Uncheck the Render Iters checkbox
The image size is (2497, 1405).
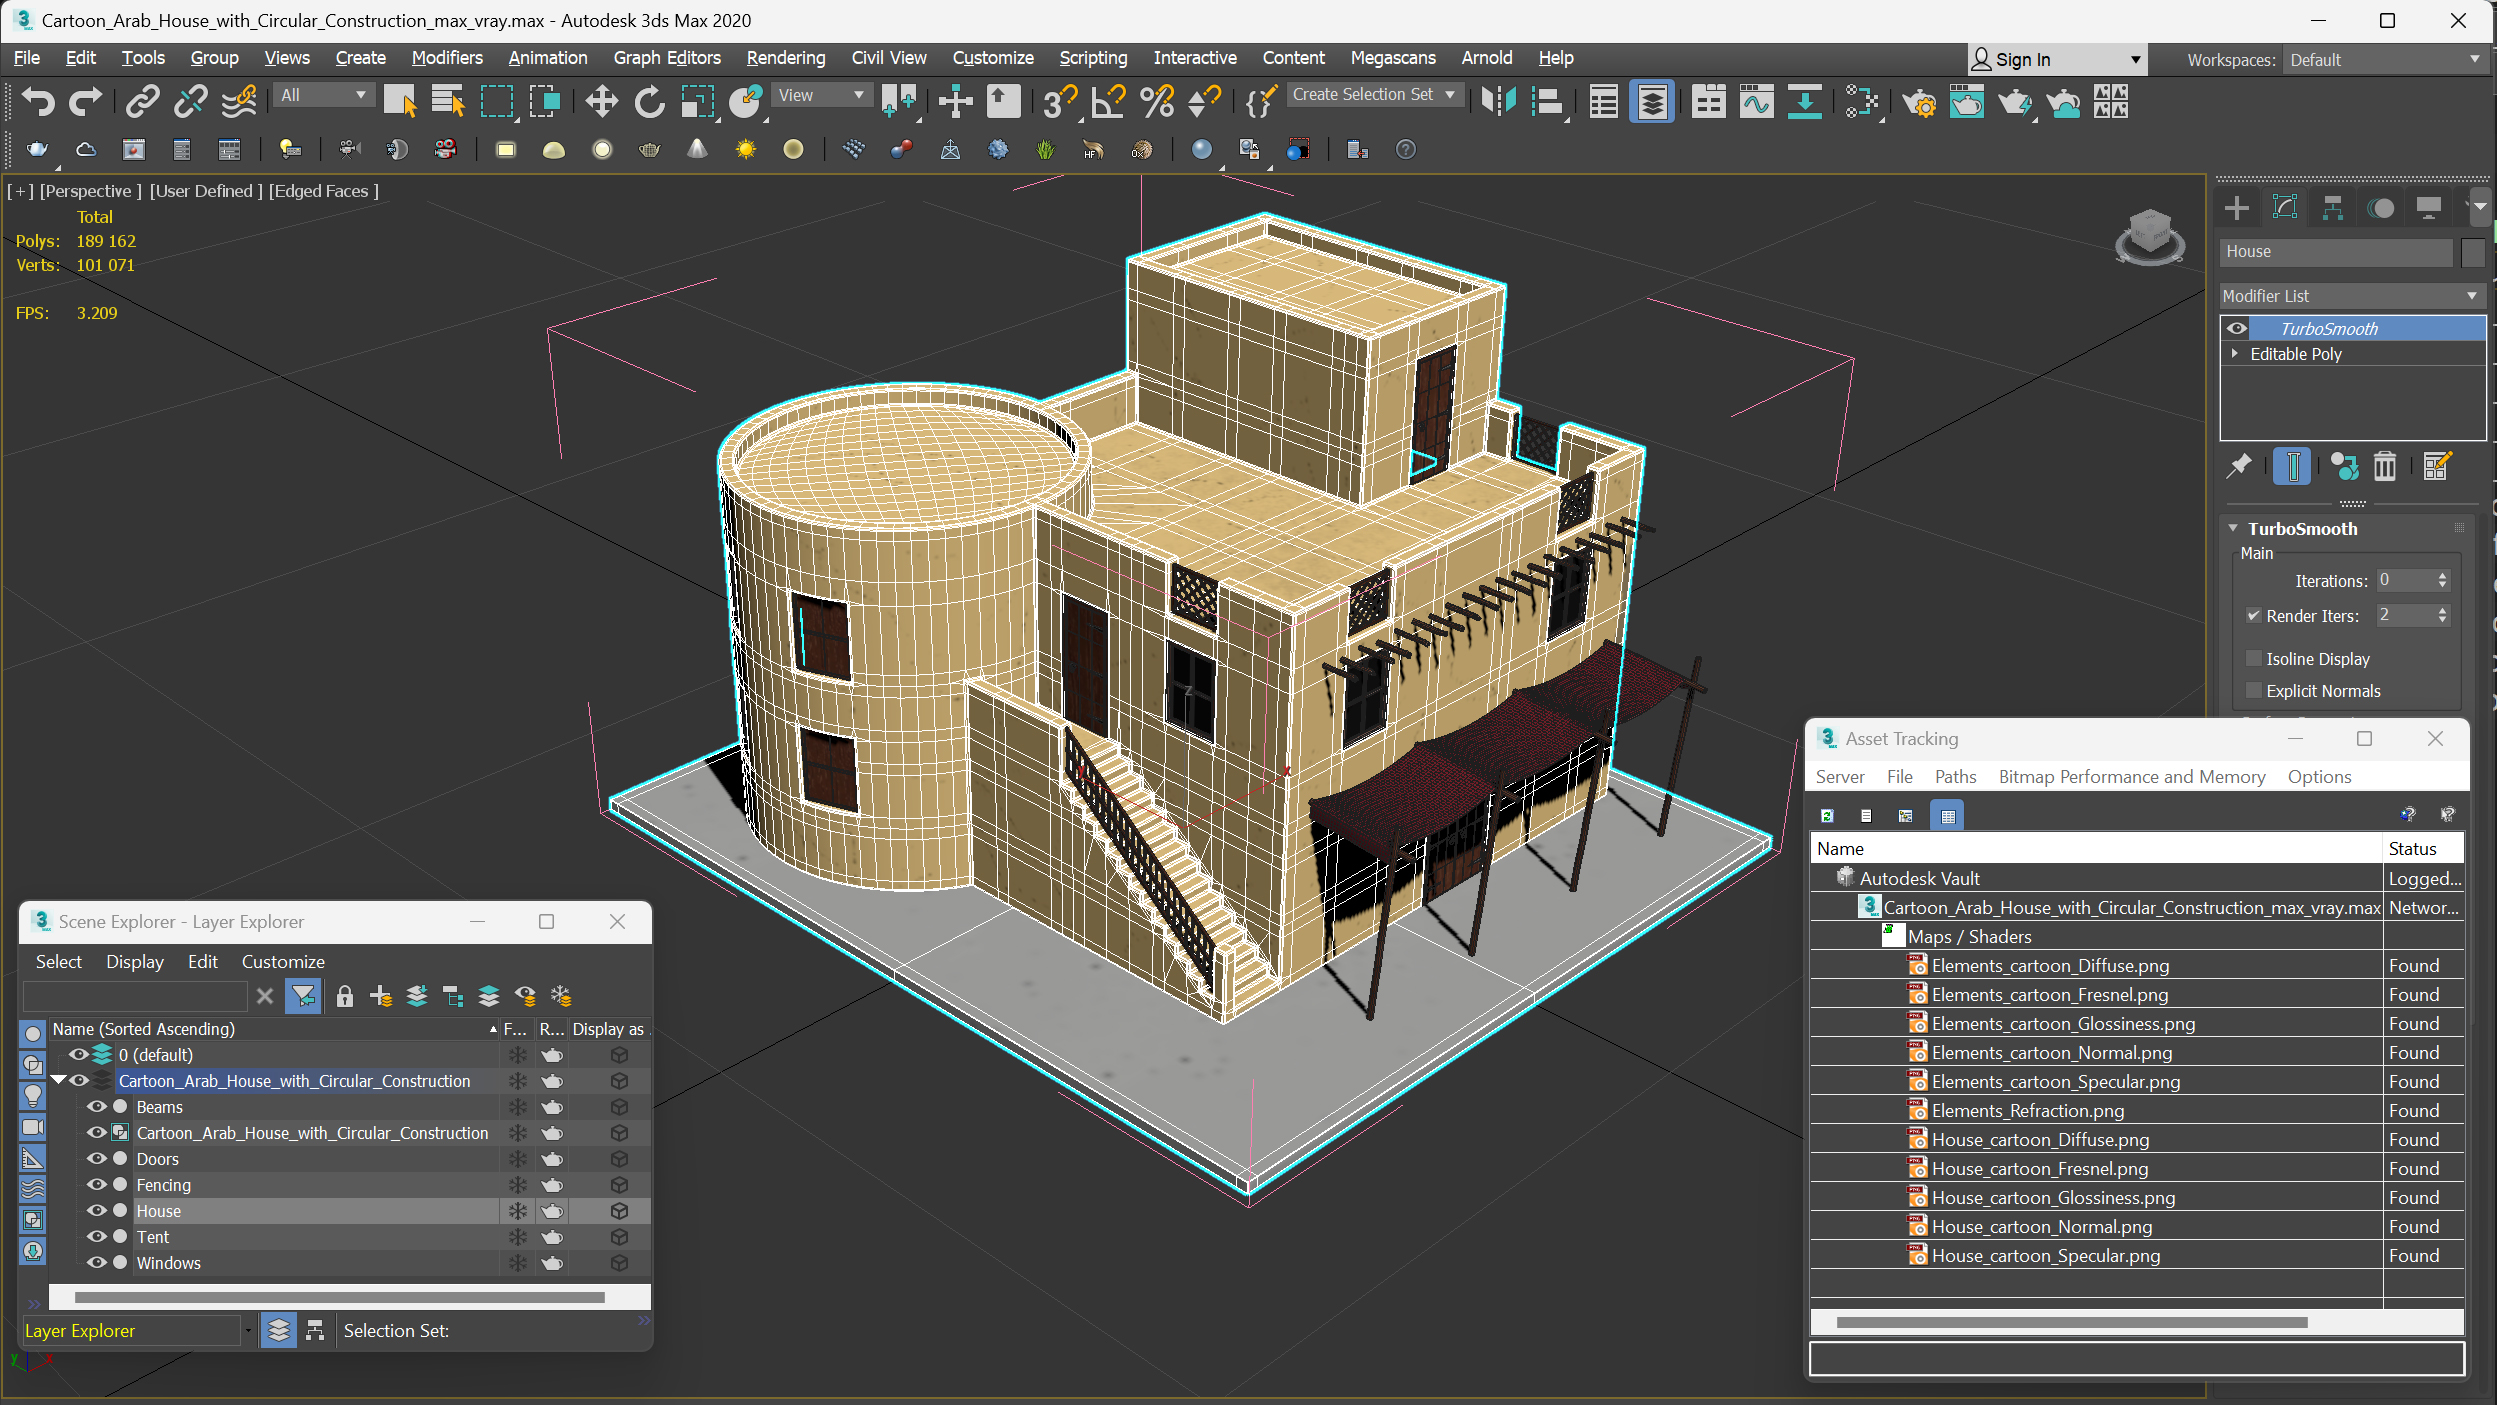[x=2254, y=616]
